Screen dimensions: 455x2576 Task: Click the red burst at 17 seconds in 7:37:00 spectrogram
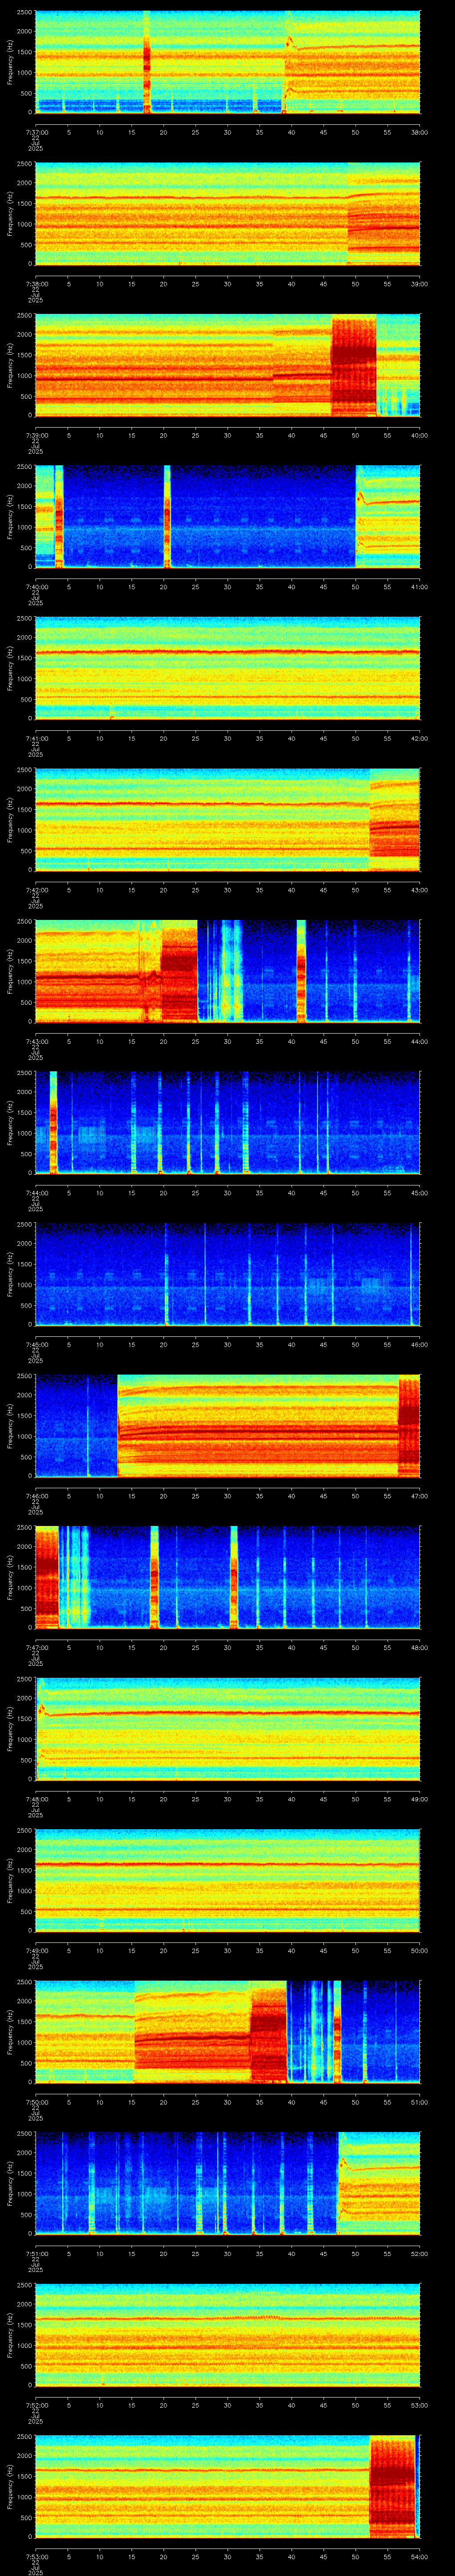tap(146, 62)
